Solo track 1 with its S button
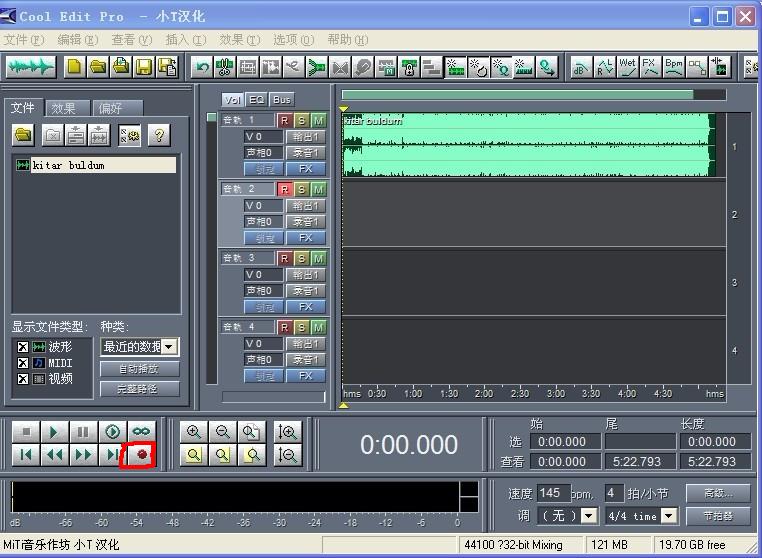The image size is (762, 558). [301, 121]
